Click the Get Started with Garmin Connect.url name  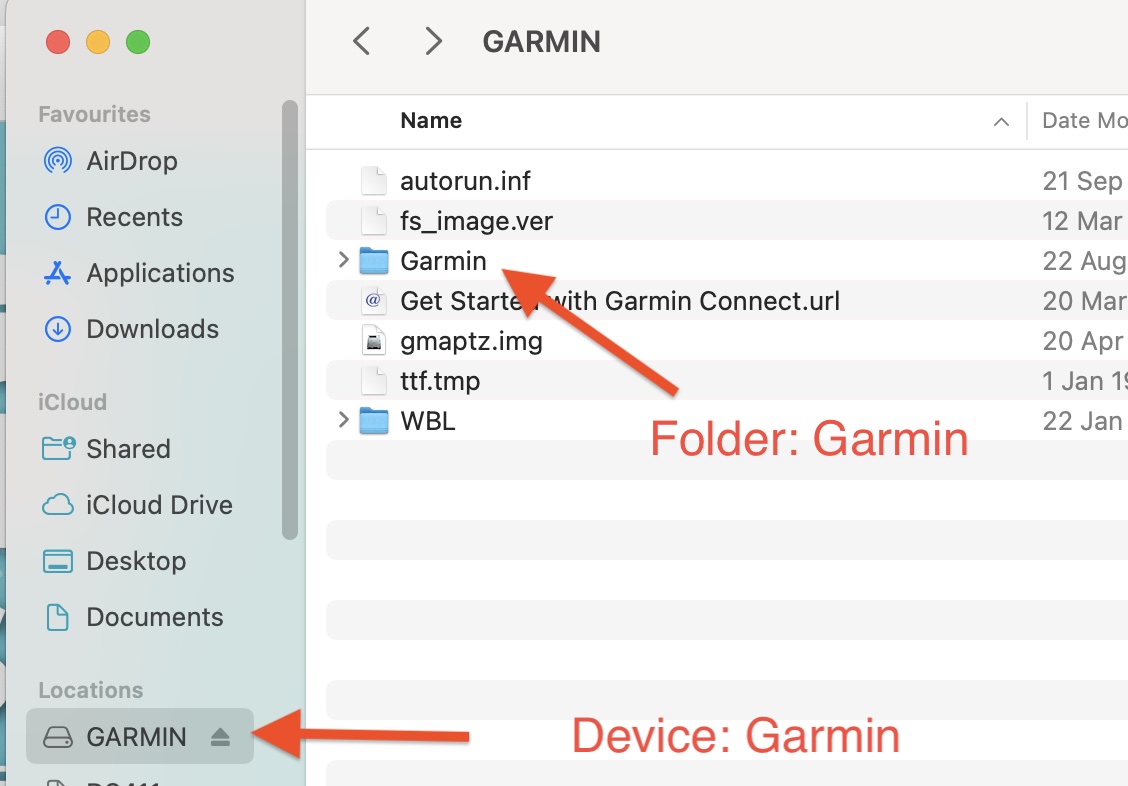pyautogui.click(x=620, y=301)
